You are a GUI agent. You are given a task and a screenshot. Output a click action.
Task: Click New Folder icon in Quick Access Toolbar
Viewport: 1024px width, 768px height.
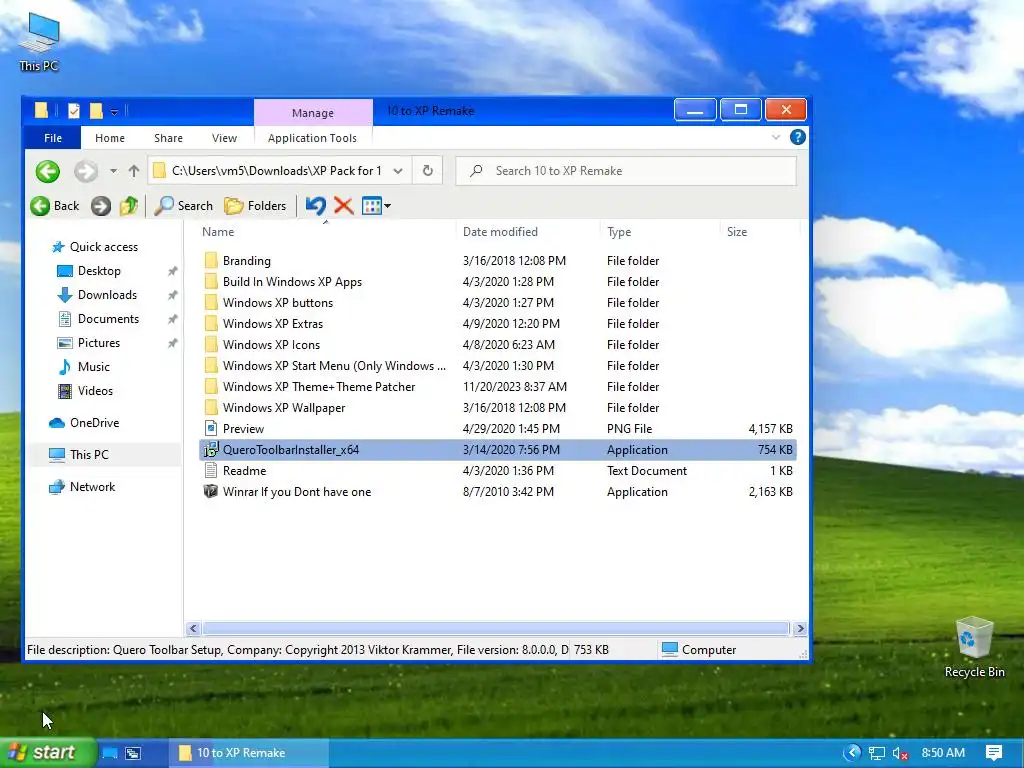pos(96,111)
